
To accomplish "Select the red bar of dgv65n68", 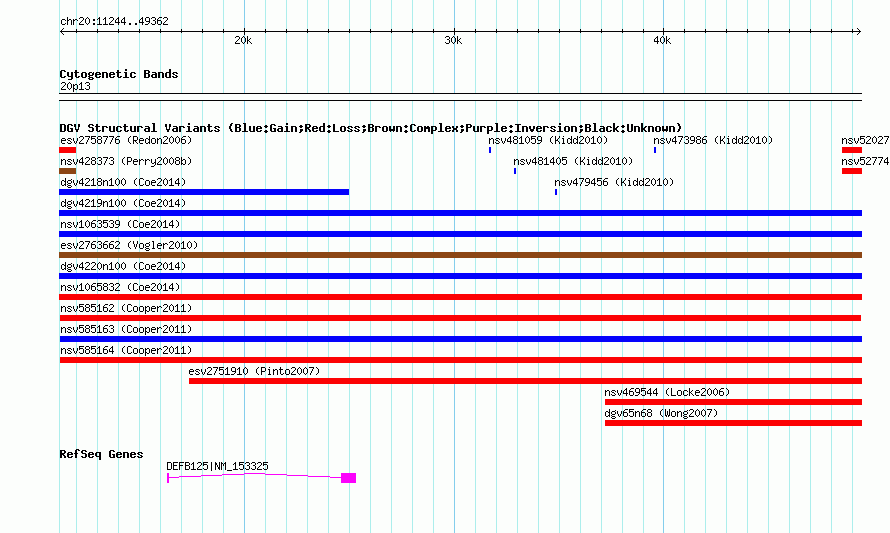I will pos(733,423).
